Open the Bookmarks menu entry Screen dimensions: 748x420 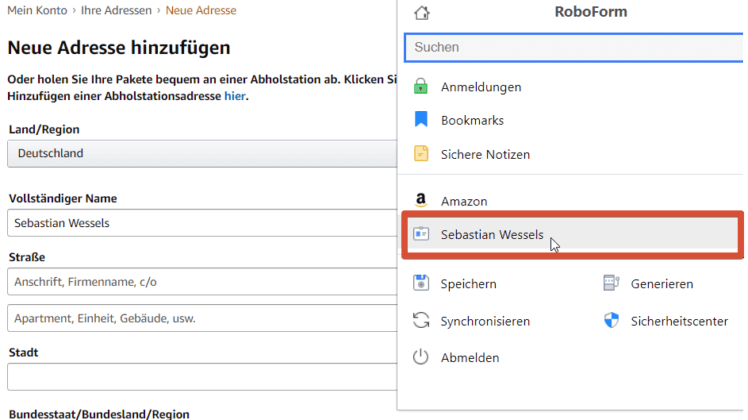tap(472, 120)
